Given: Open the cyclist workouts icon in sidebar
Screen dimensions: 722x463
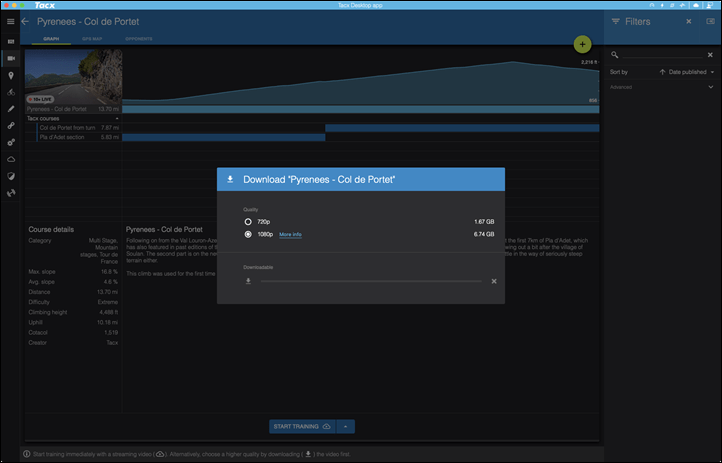Looking at the screenshot, I should [11, 93].
